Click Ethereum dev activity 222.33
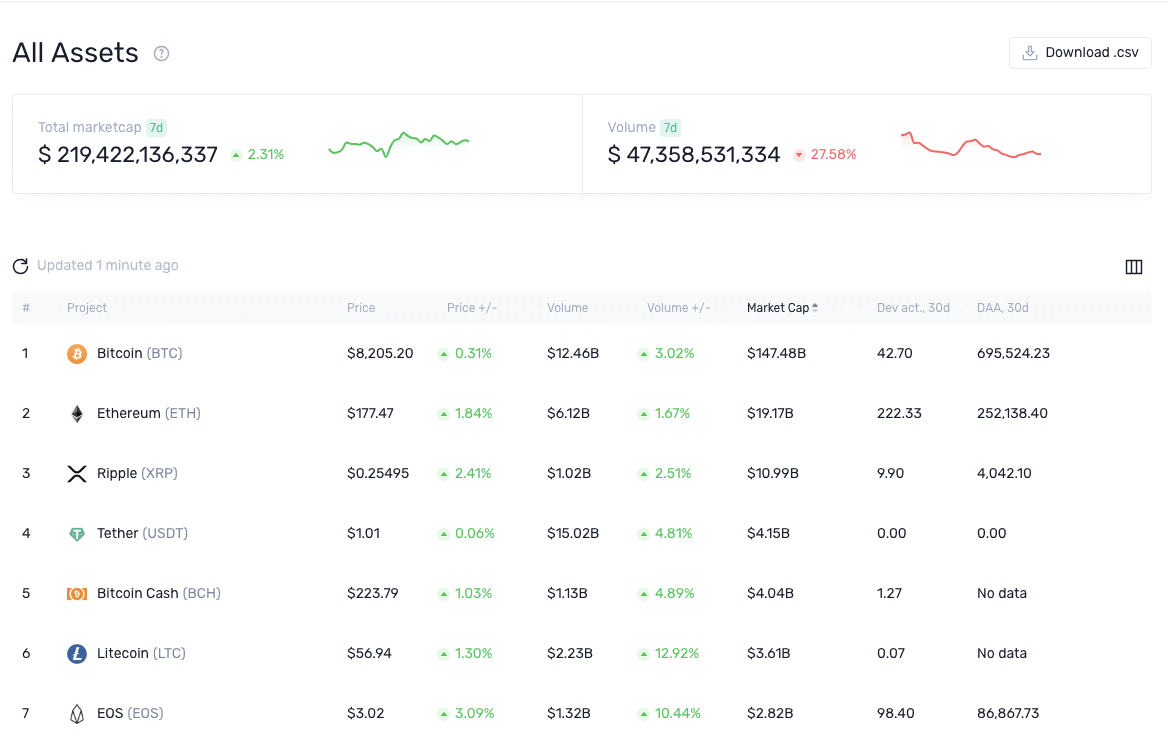Viewport: 1168px width, 746px height. 899,414
